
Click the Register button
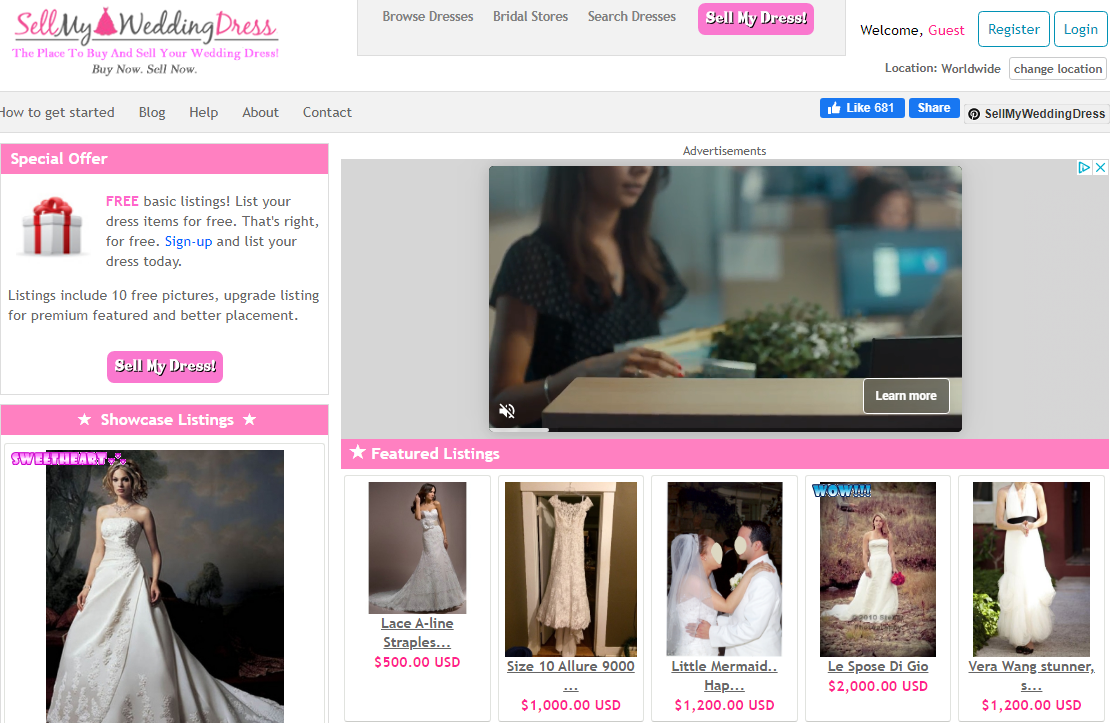click(1013, 29)
